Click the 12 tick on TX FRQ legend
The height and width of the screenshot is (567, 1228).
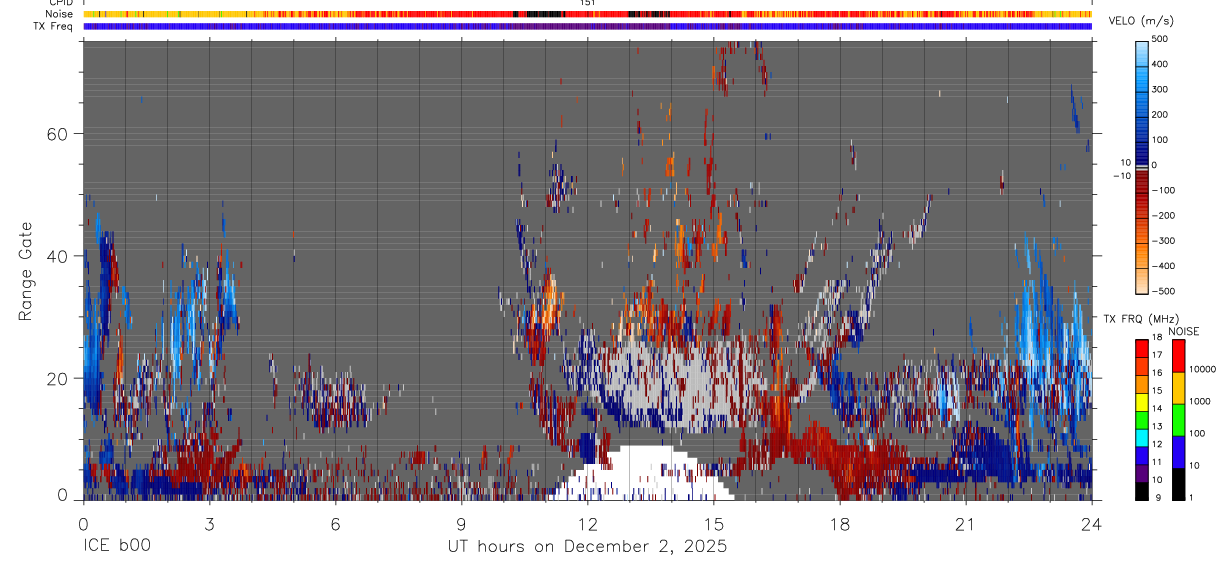[x=1158, y=445]
